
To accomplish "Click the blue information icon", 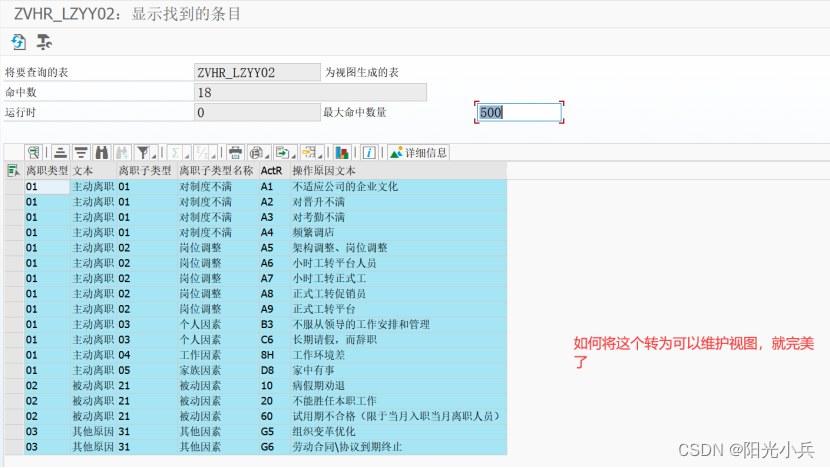I will [369, 153].
